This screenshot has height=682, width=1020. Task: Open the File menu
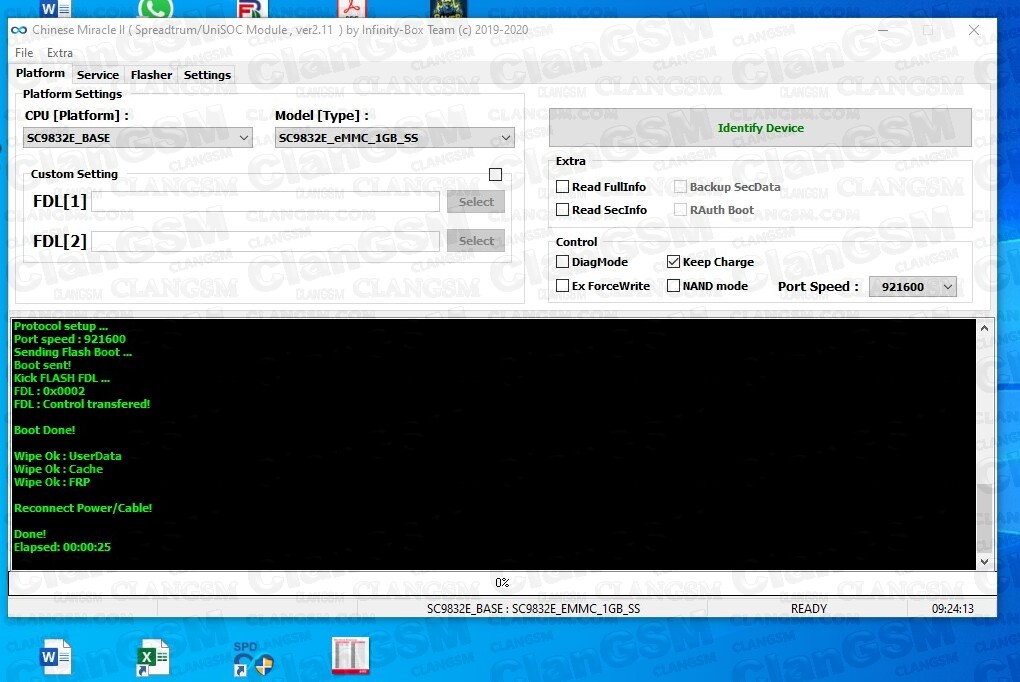click(24, 53)
